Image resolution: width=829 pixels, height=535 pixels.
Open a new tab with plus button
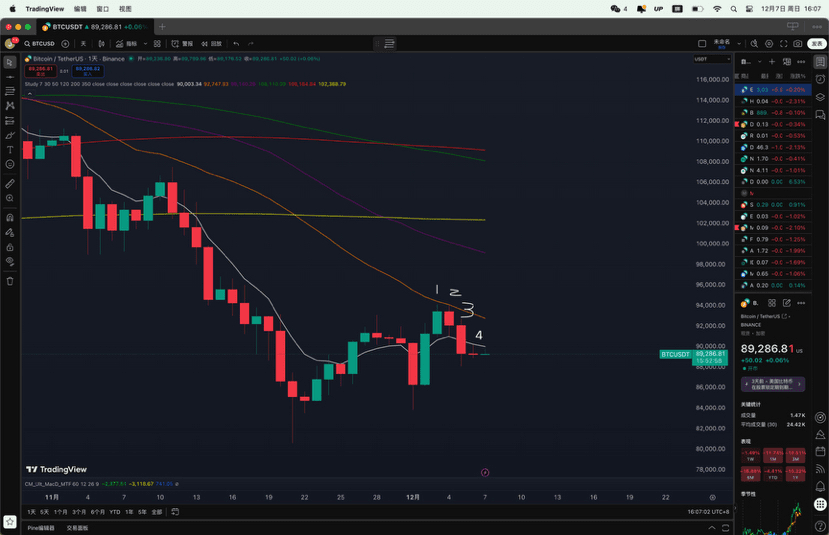[162, 26]
